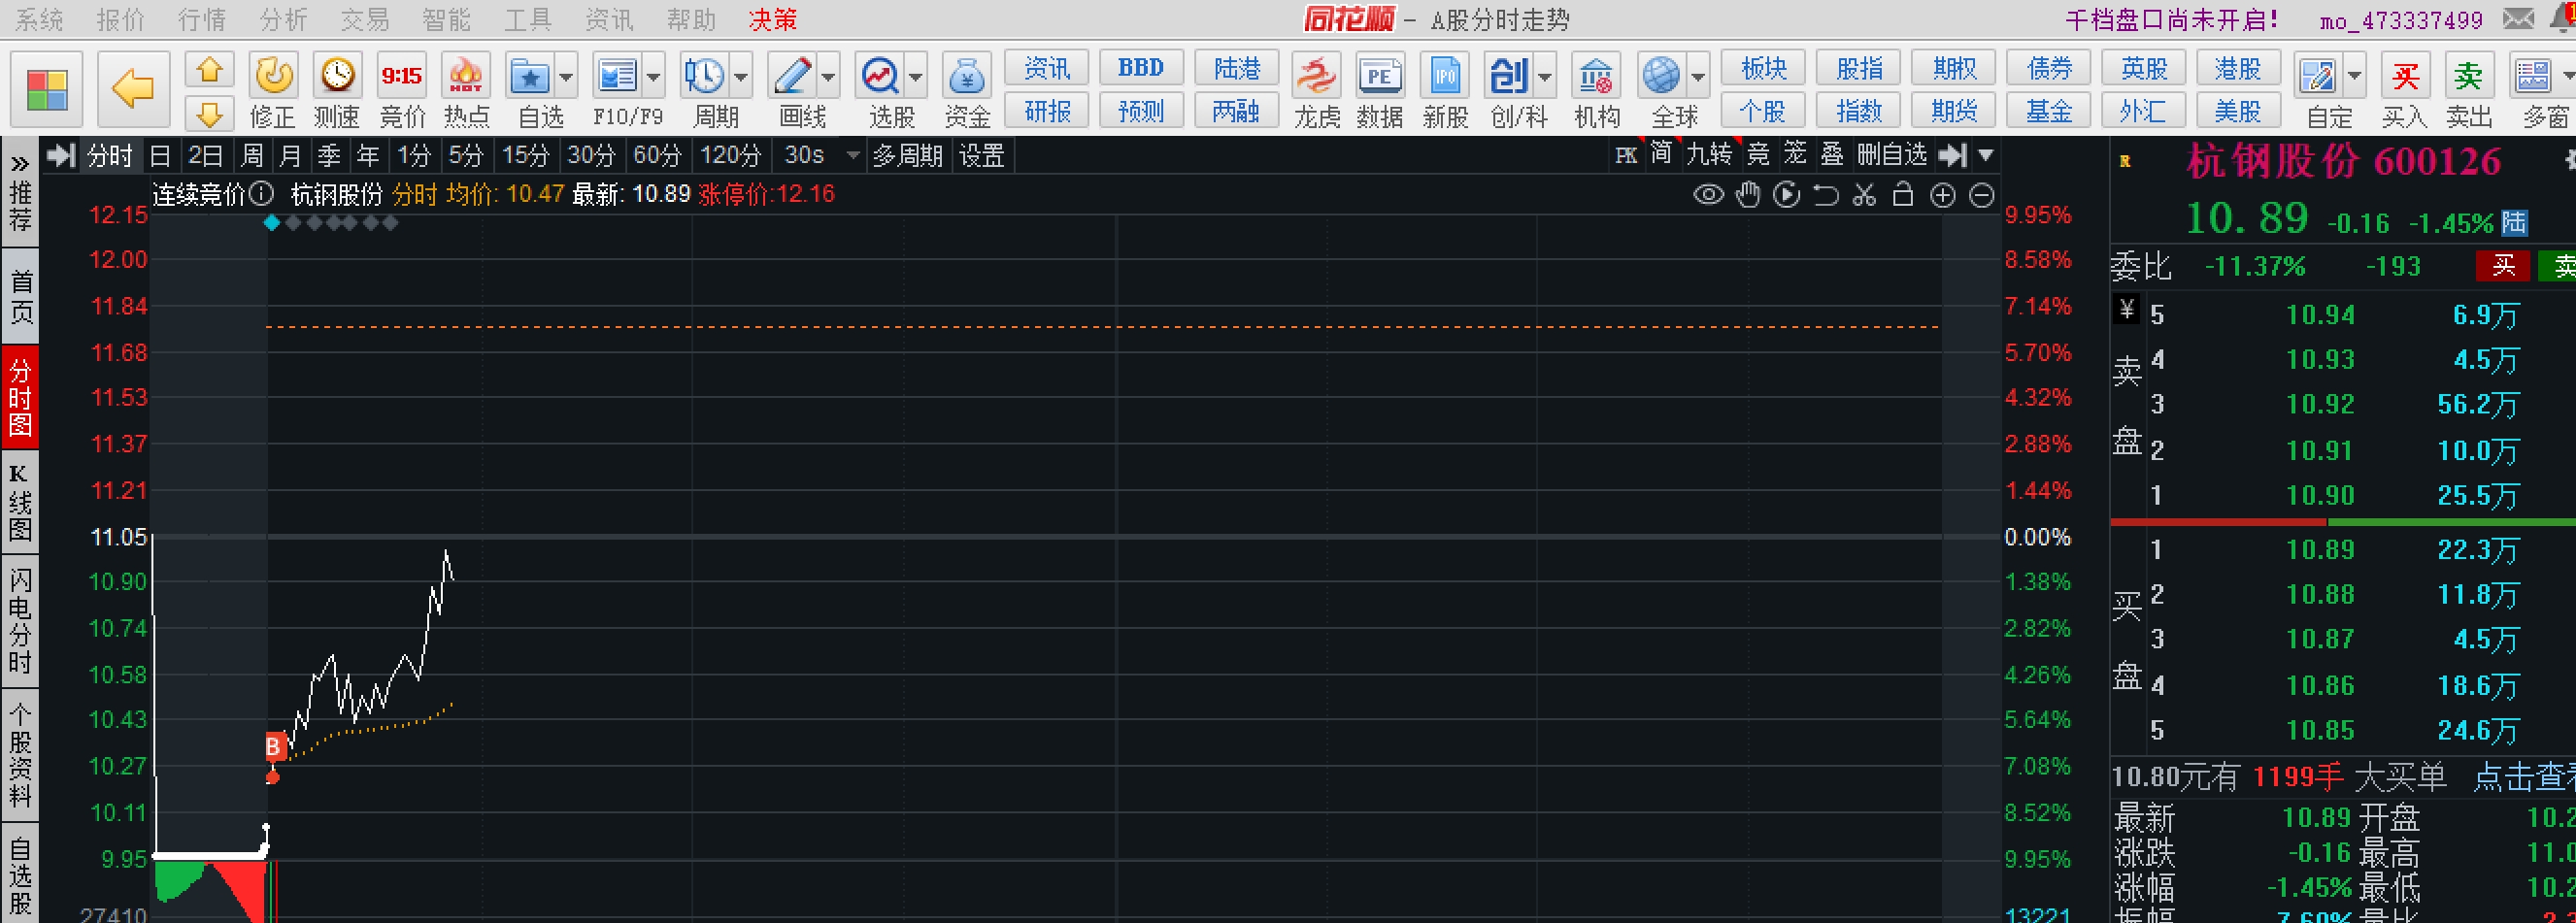The image size is (2576, 923).
Task: Open the 测速 clock speed test
Action: (x=337, y=76)
